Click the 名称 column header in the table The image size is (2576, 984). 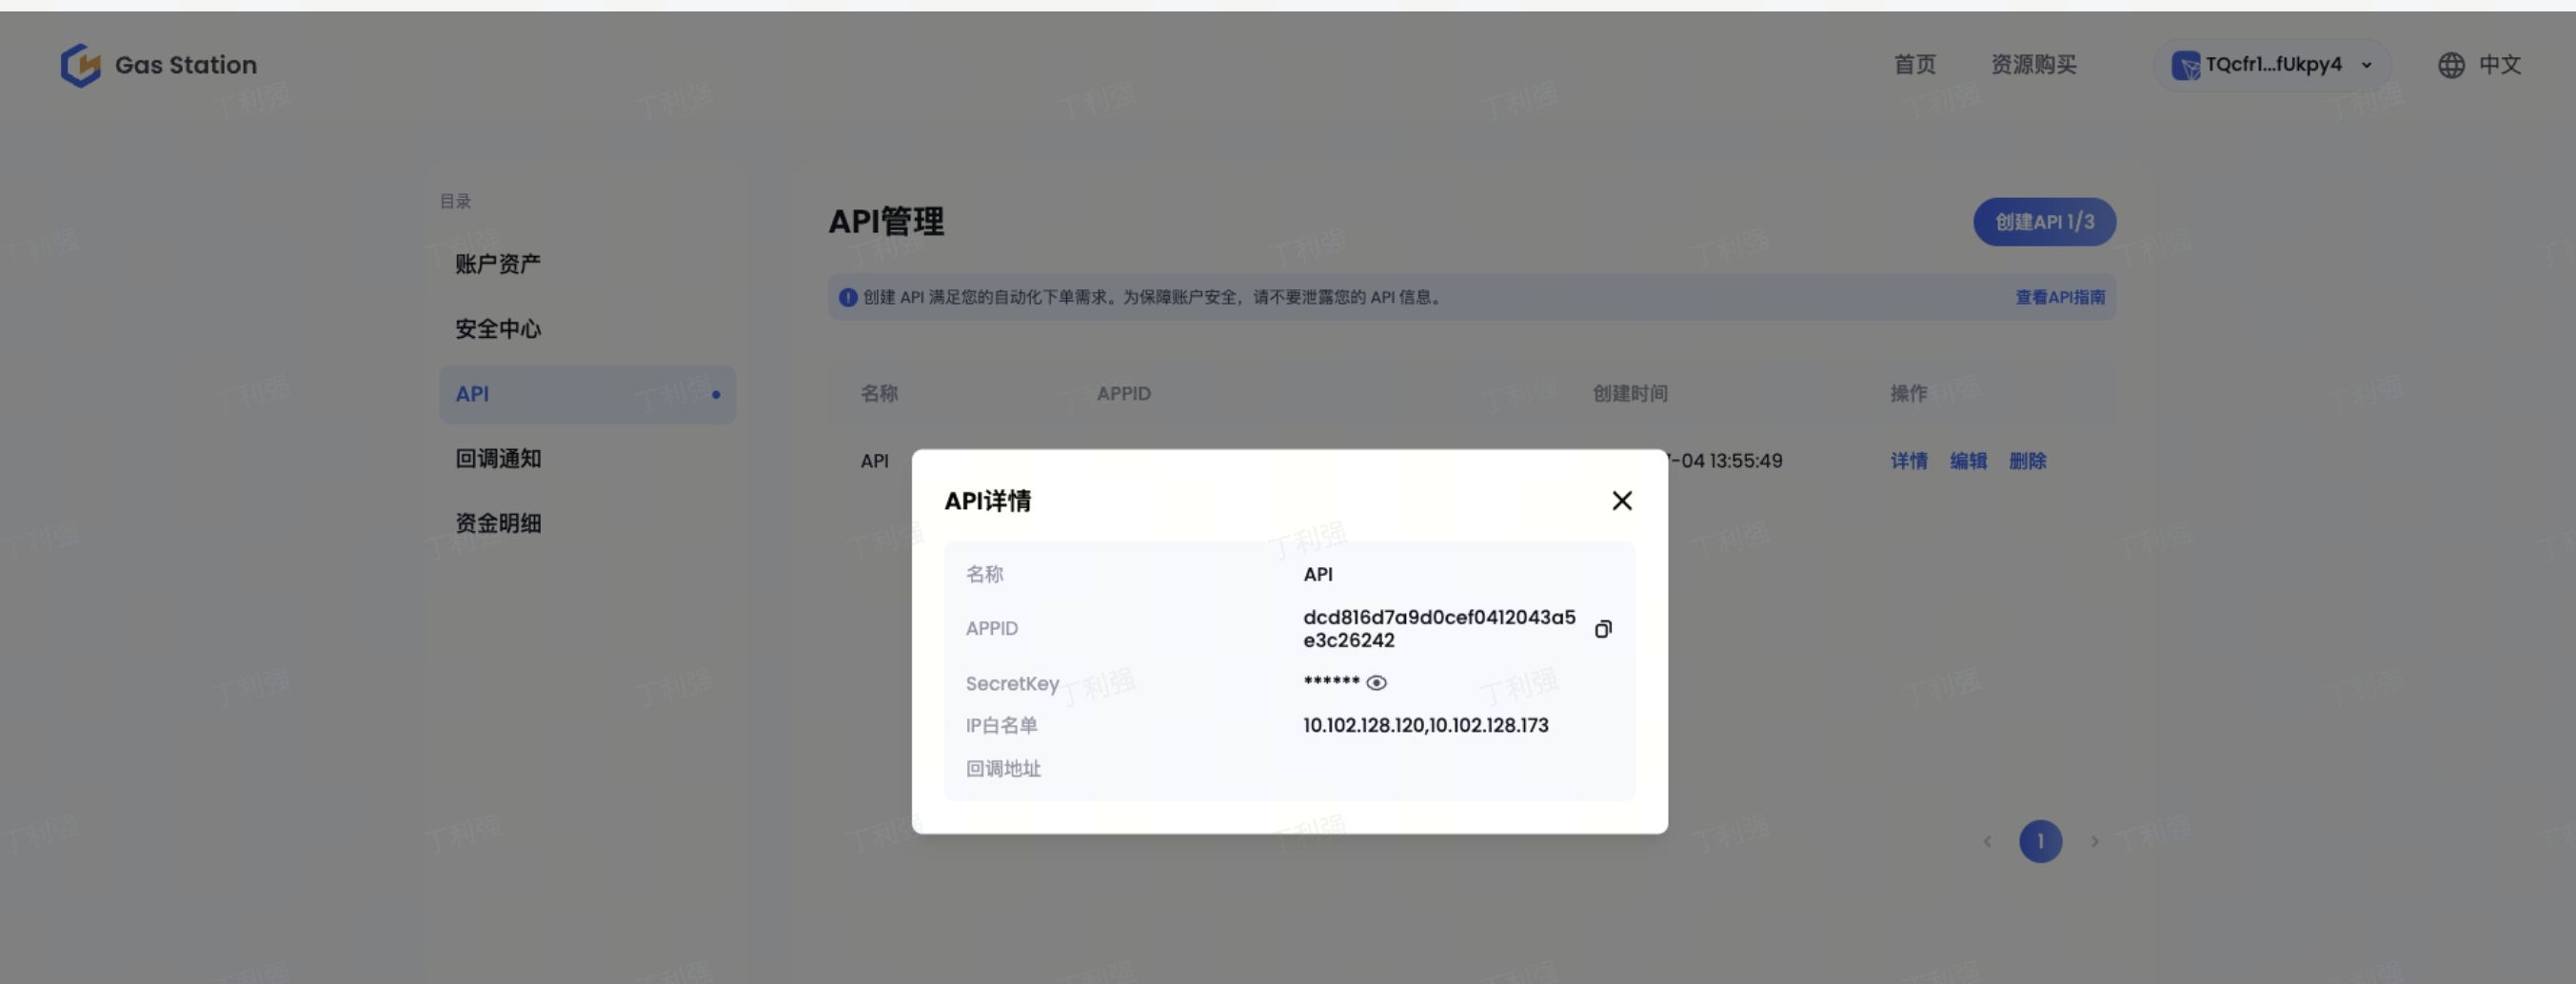tap(879, 394)
